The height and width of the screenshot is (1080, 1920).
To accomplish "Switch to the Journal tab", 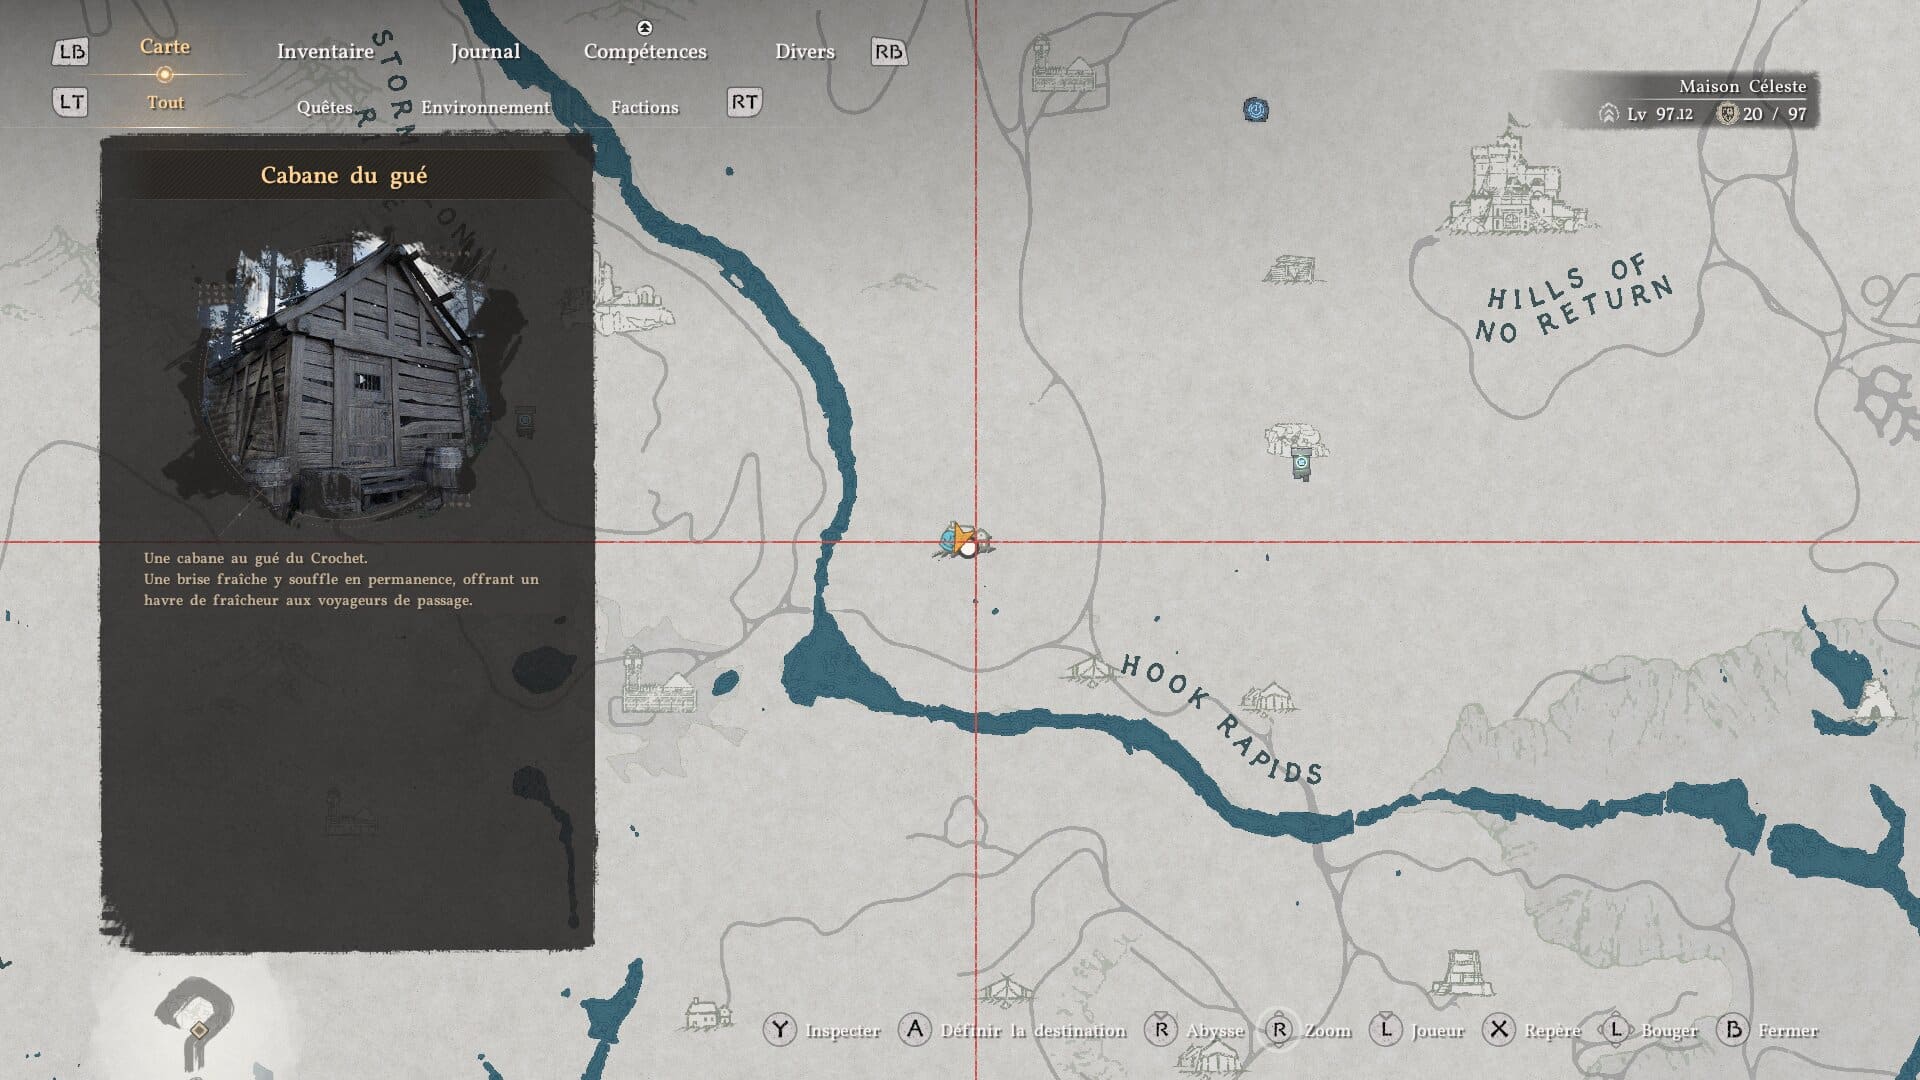I will click(485, 52).
